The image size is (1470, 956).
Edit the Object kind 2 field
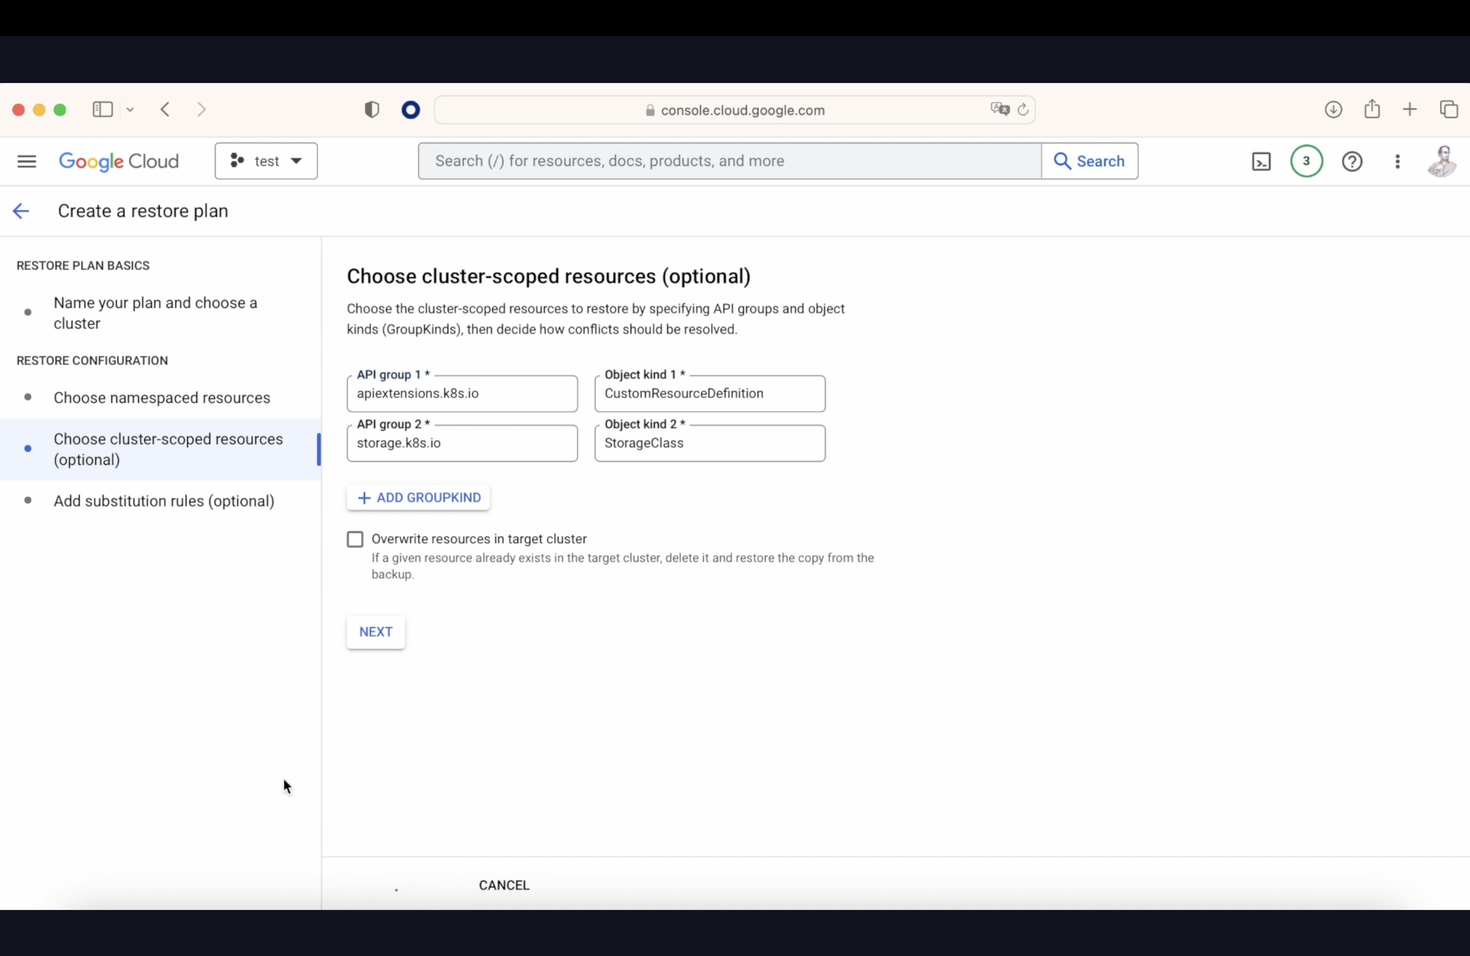(710, 443)
